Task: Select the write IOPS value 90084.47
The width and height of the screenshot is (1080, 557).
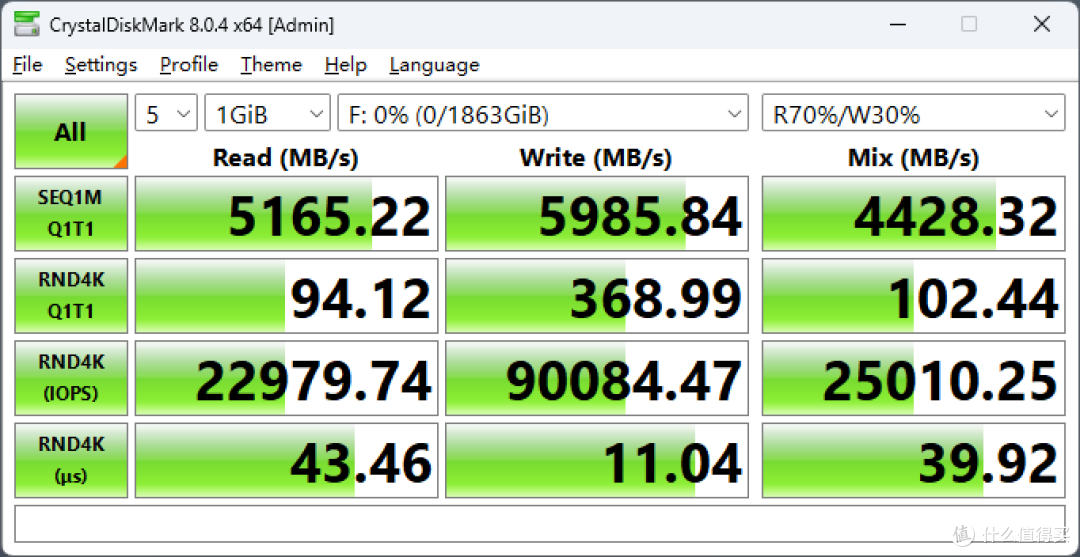Action: (x=596, y=378)
